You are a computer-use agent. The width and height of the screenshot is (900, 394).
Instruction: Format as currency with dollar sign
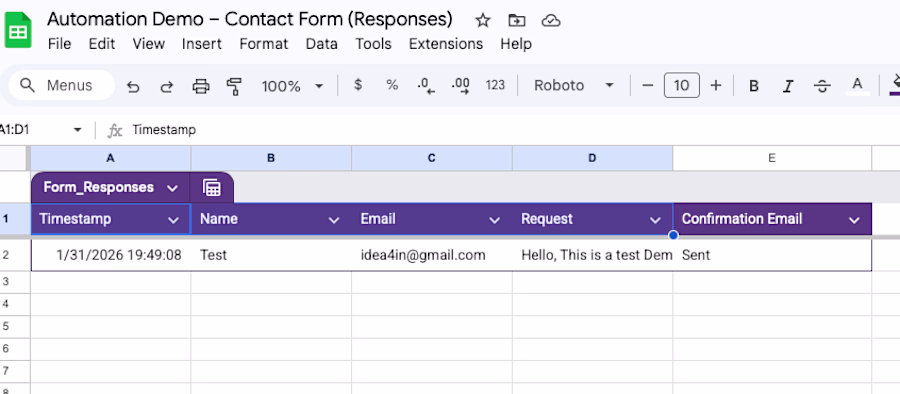358,85
